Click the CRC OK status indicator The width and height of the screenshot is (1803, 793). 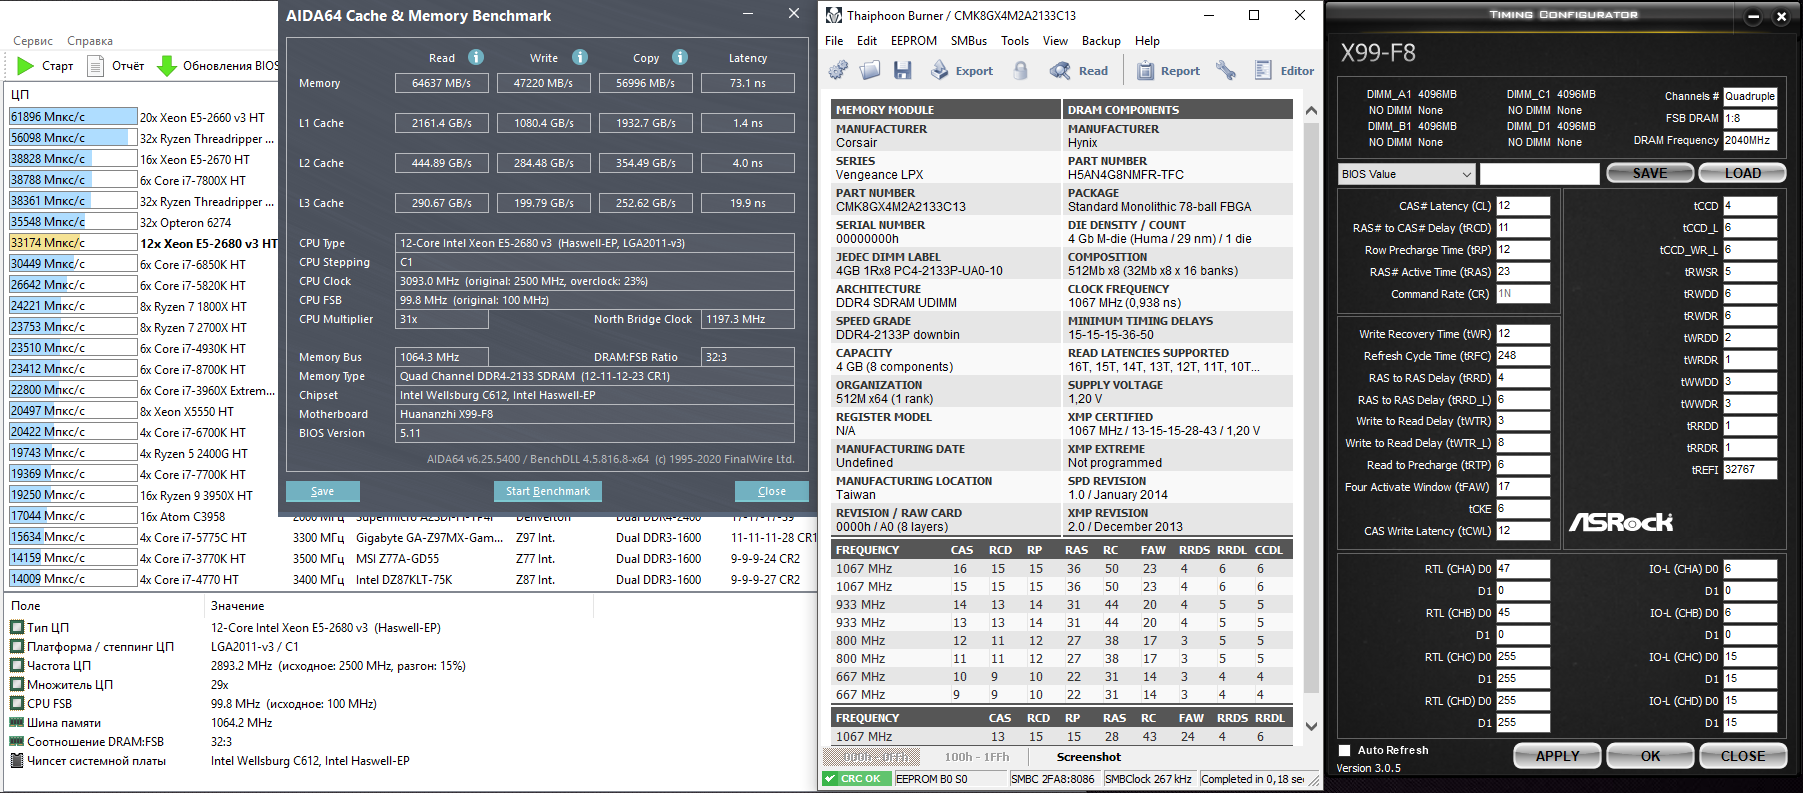pyautogui.click(x=856, y=779)
